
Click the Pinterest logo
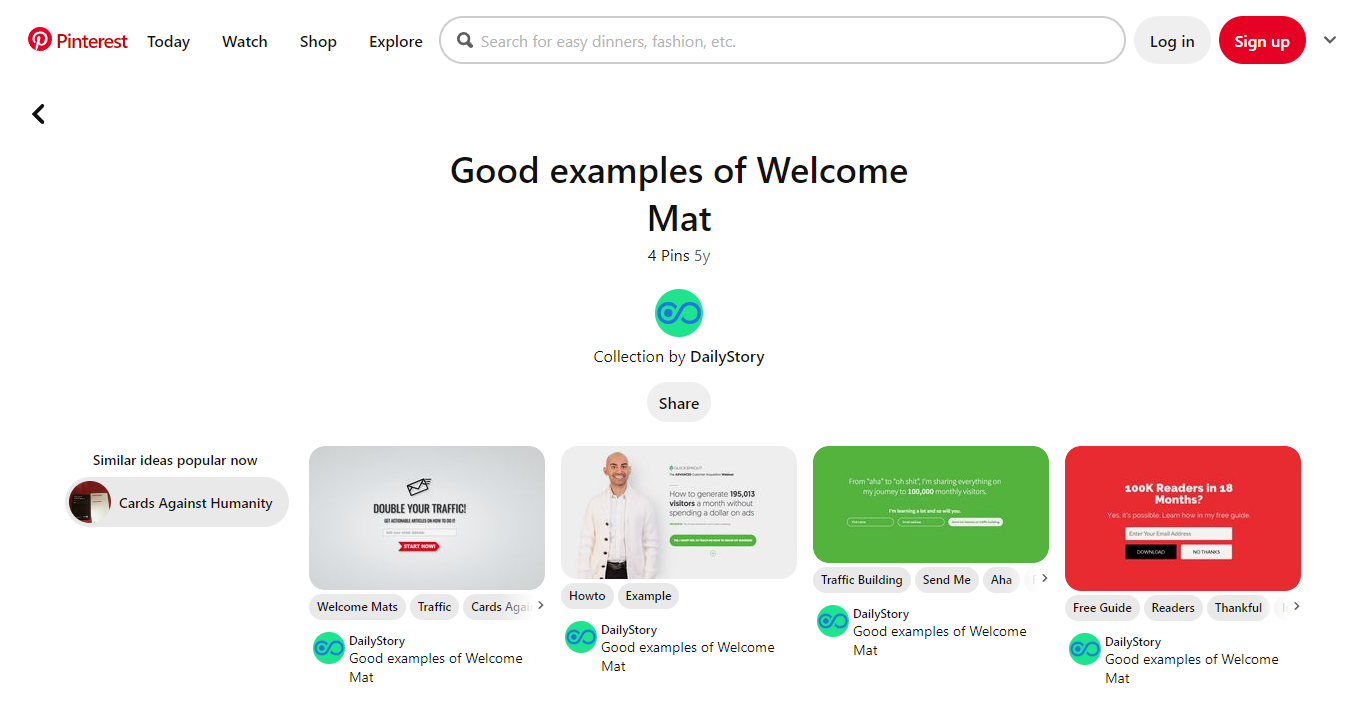[76, 40]
